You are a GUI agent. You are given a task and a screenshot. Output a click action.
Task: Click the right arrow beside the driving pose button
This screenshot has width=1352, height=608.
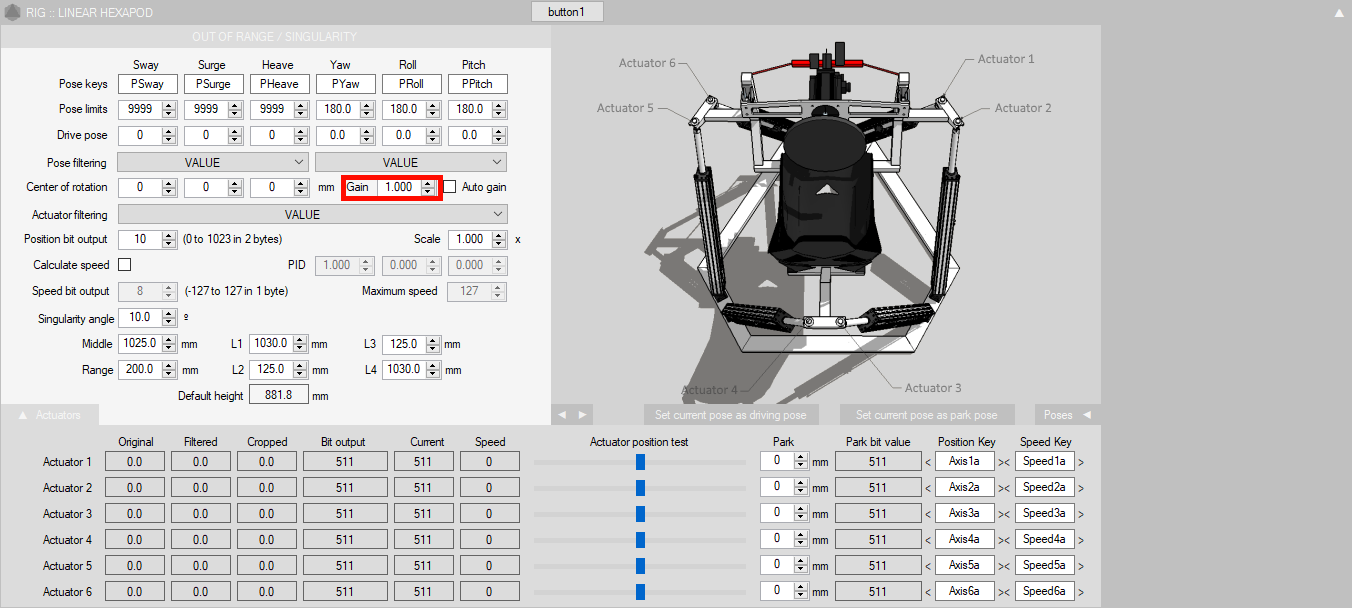pos(582,414)
